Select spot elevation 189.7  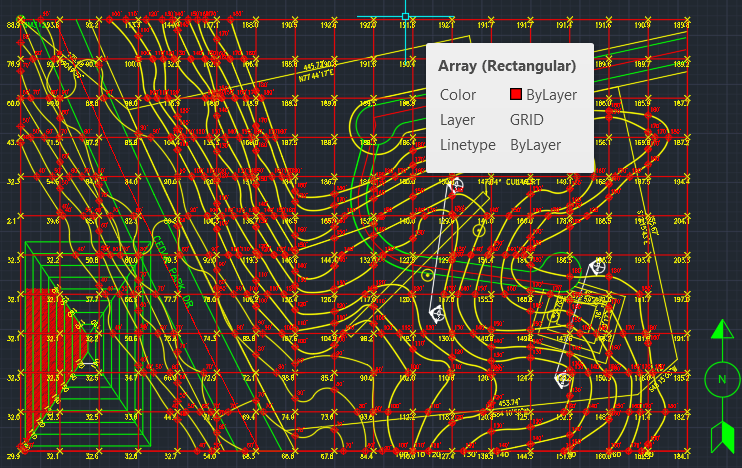point(642,64)
